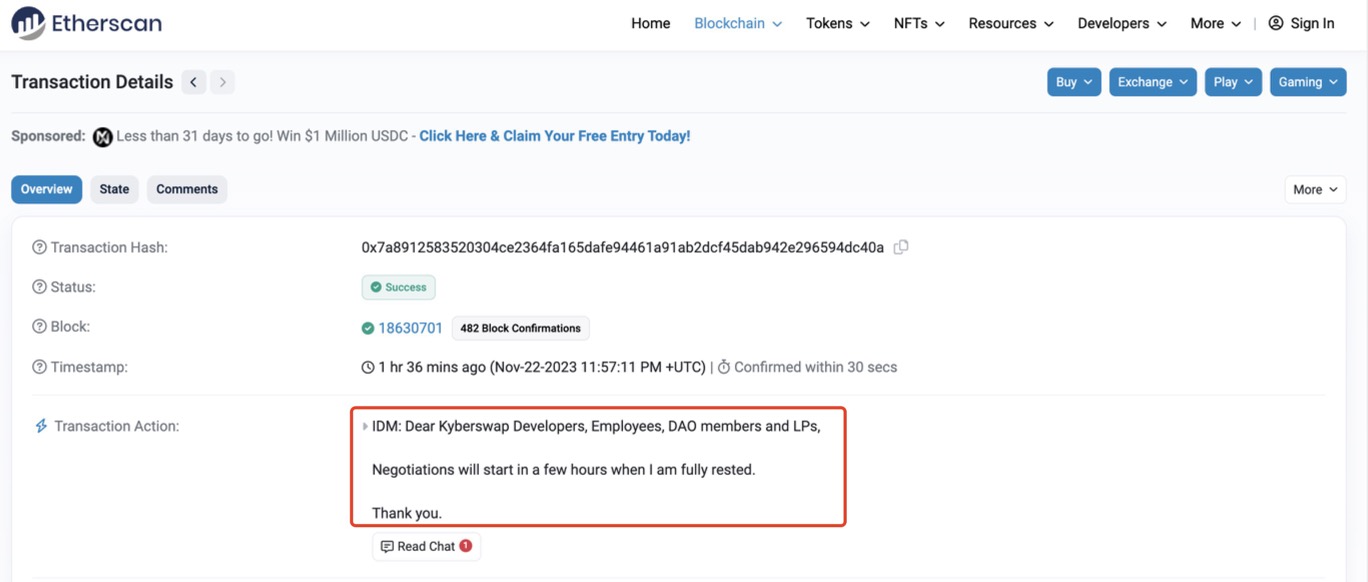1368x582 pixels.
Task: Click the Read Chat button
Action: (426, 547)
